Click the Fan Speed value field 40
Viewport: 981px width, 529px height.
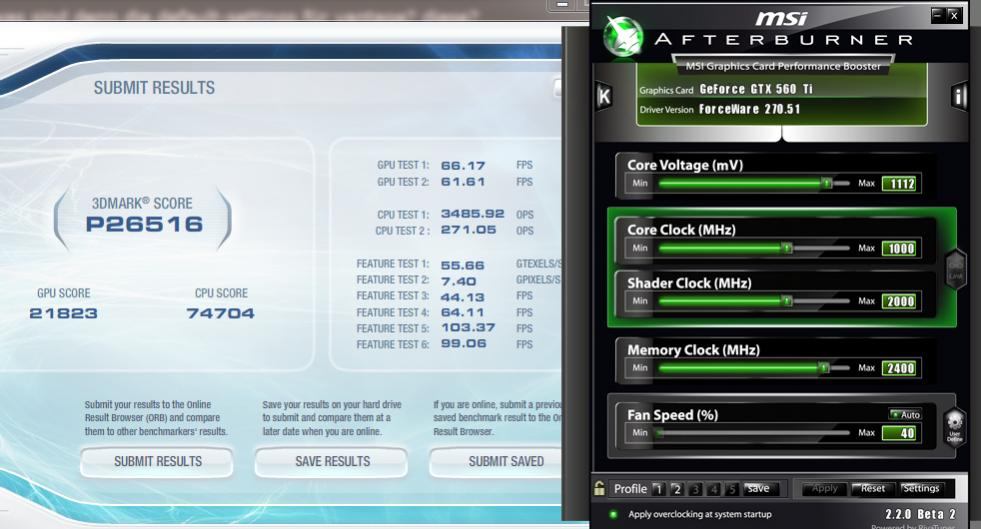tap(900, 433)
